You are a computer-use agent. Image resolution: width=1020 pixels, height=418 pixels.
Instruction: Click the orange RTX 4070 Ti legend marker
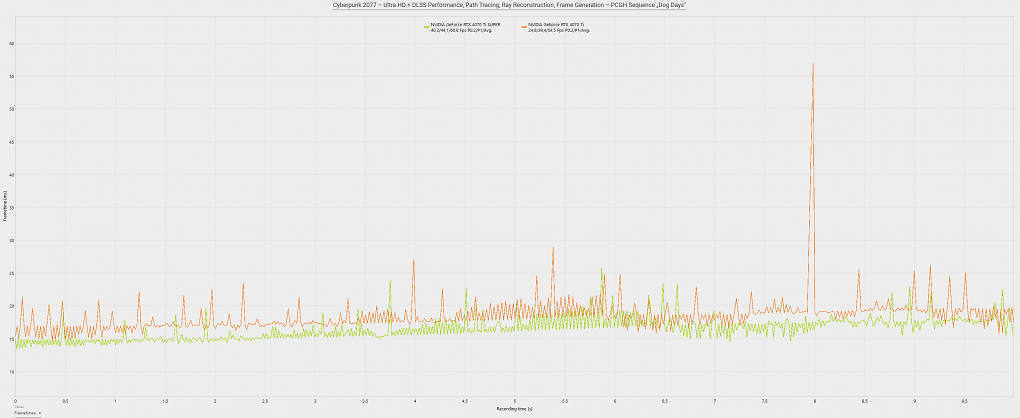tap(523, 27)
